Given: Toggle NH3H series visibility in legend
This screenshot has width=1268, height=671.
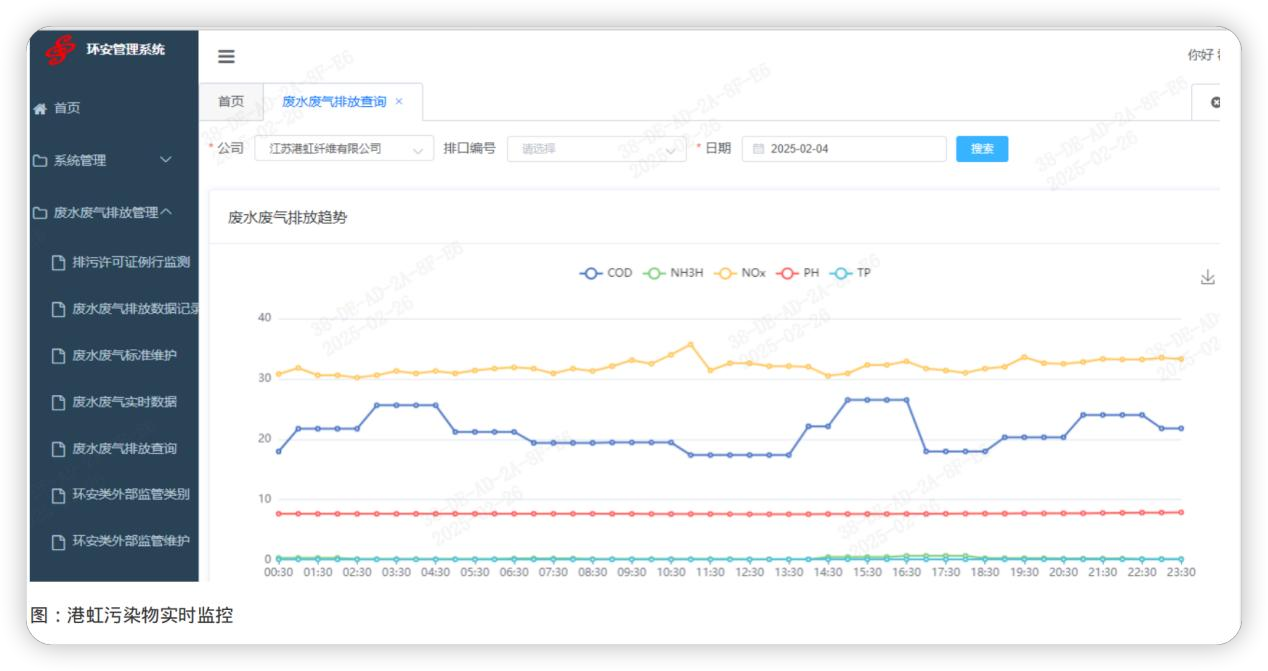Looking at the screenshot, I should [675, 273].
